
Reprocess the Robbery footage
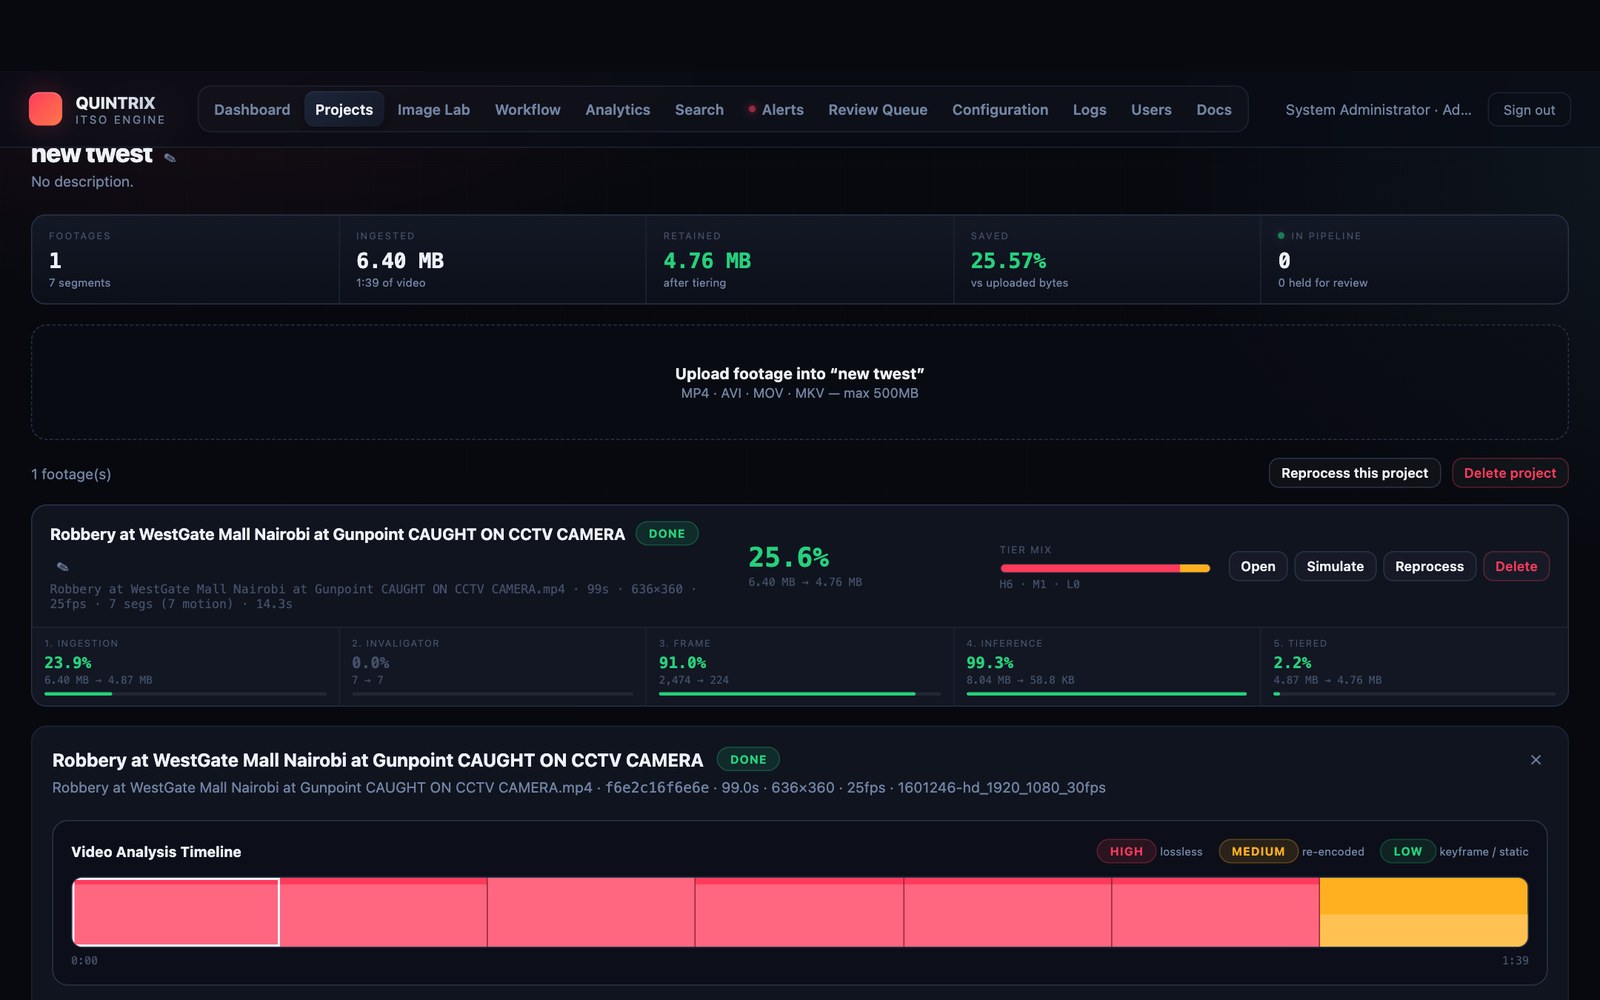(x=1429, y=566)
